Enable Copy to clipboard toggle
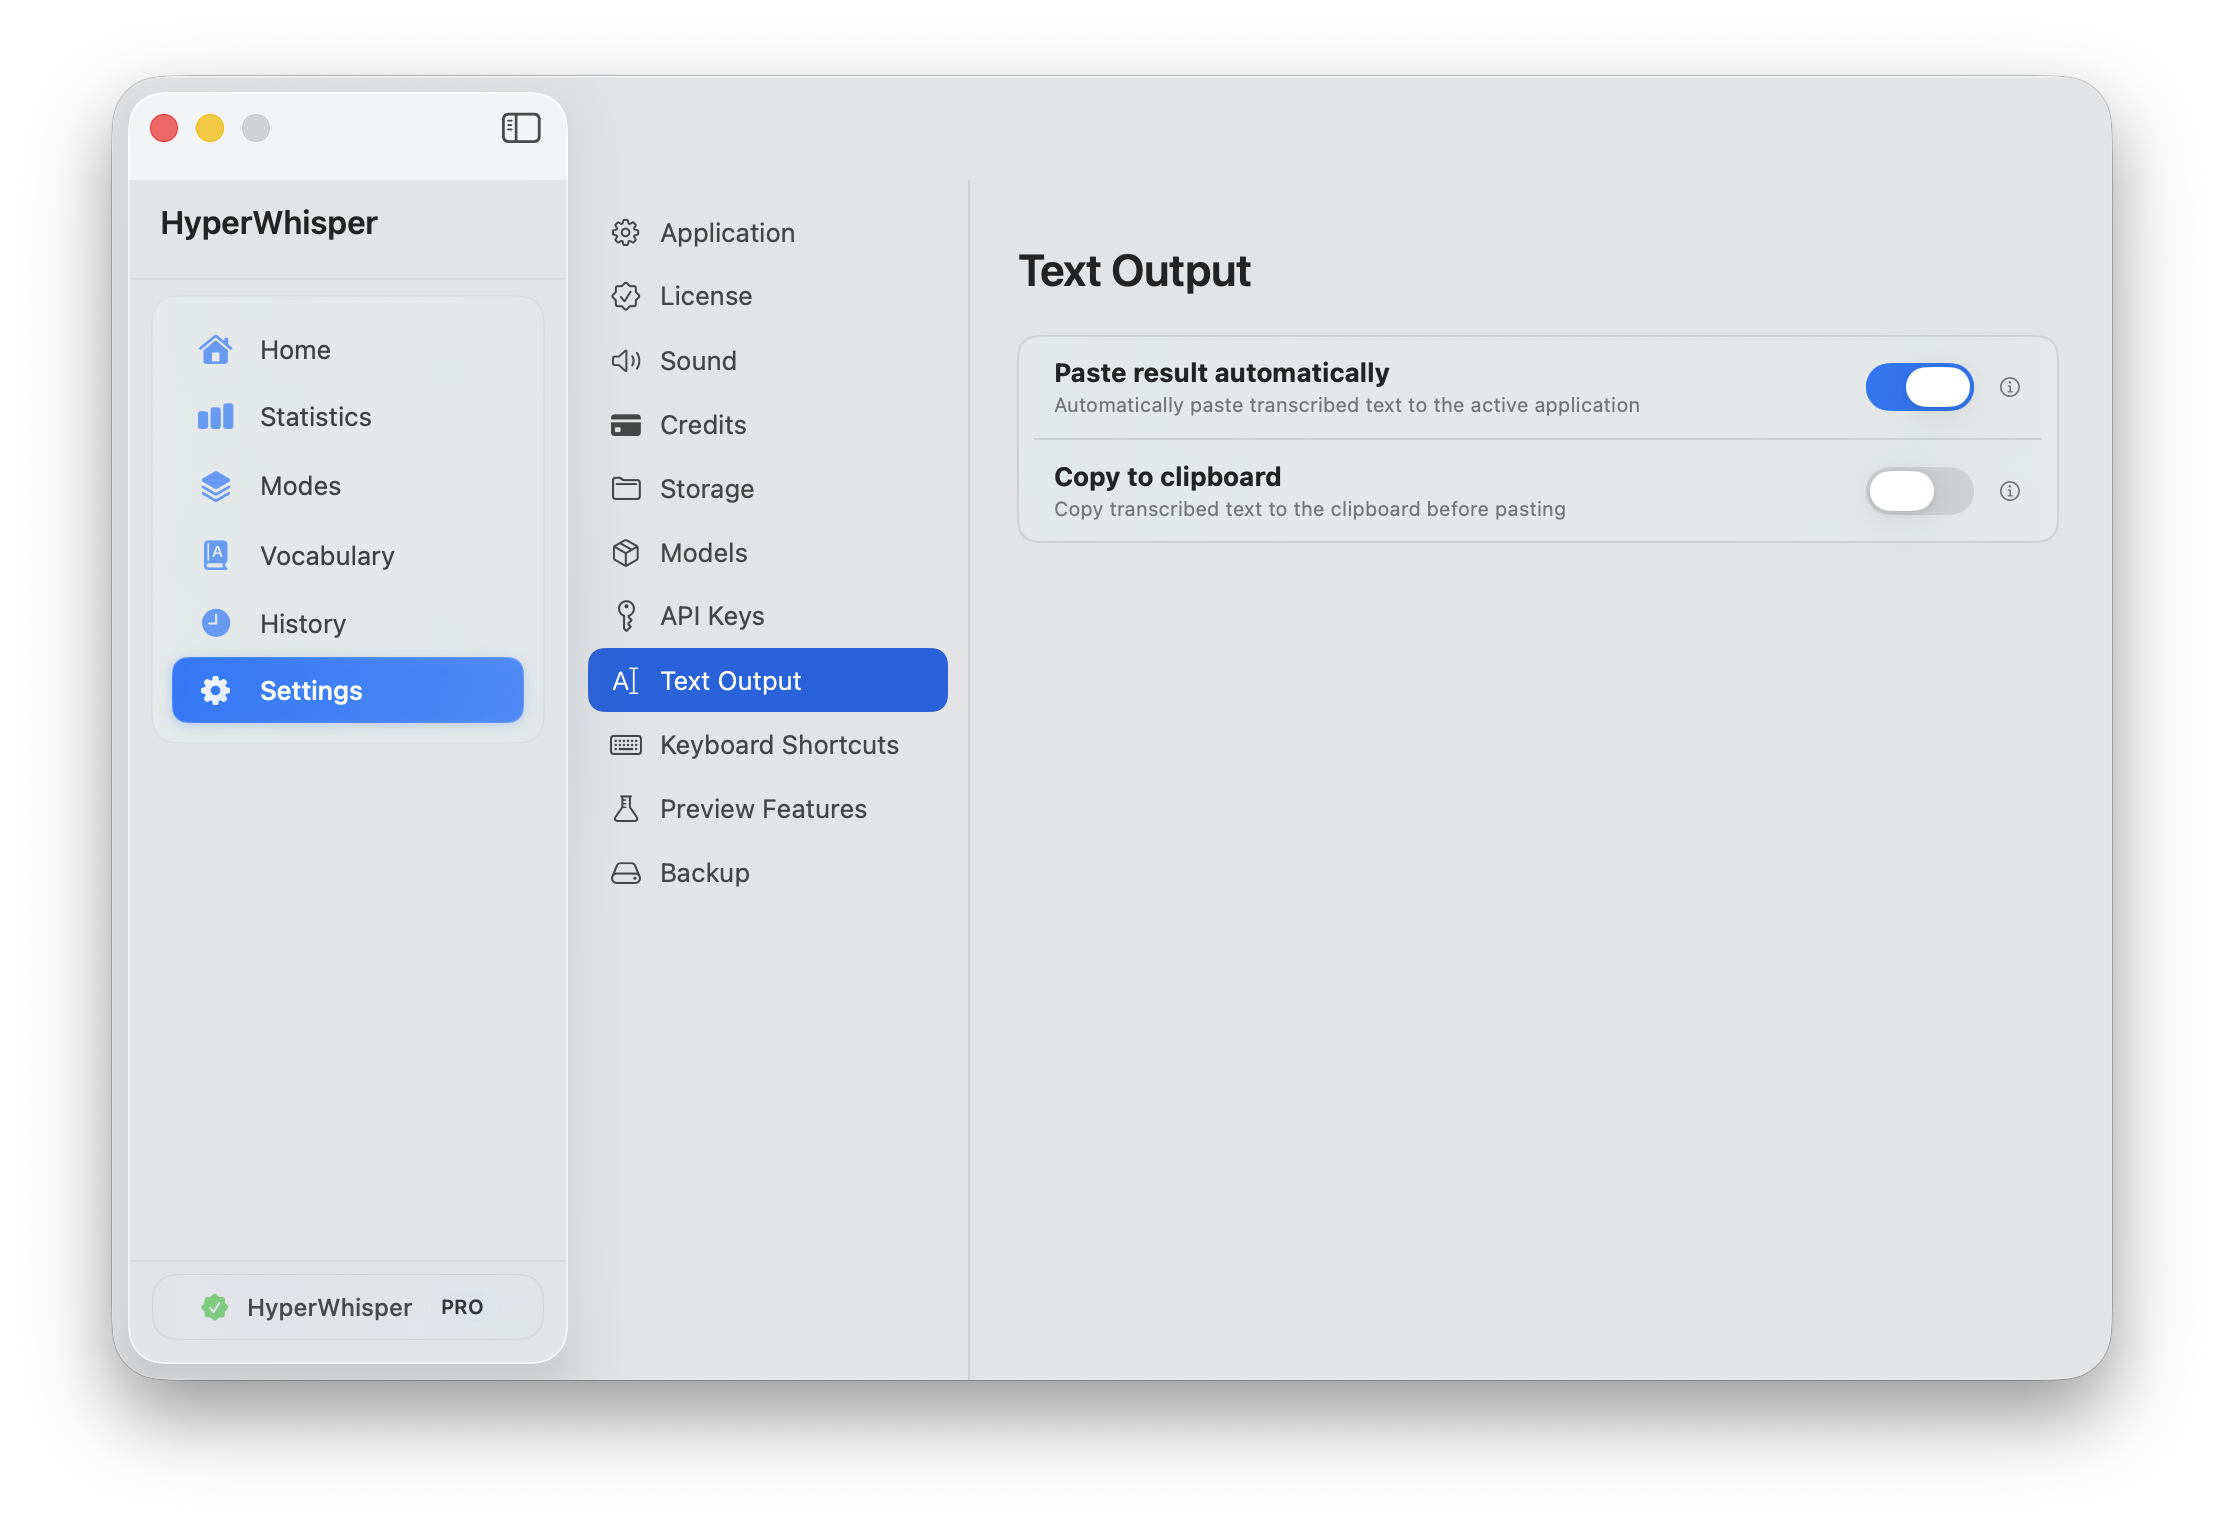2224x1528 pixels. click(1919, 491)
